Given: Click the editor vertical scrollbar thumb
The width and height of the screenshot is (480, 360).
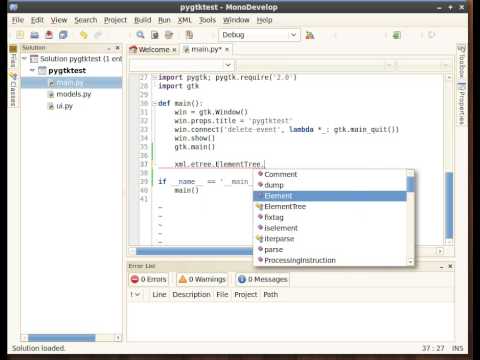Looking at the screenshot, I should pyautogui.click(x=449, y=205).
